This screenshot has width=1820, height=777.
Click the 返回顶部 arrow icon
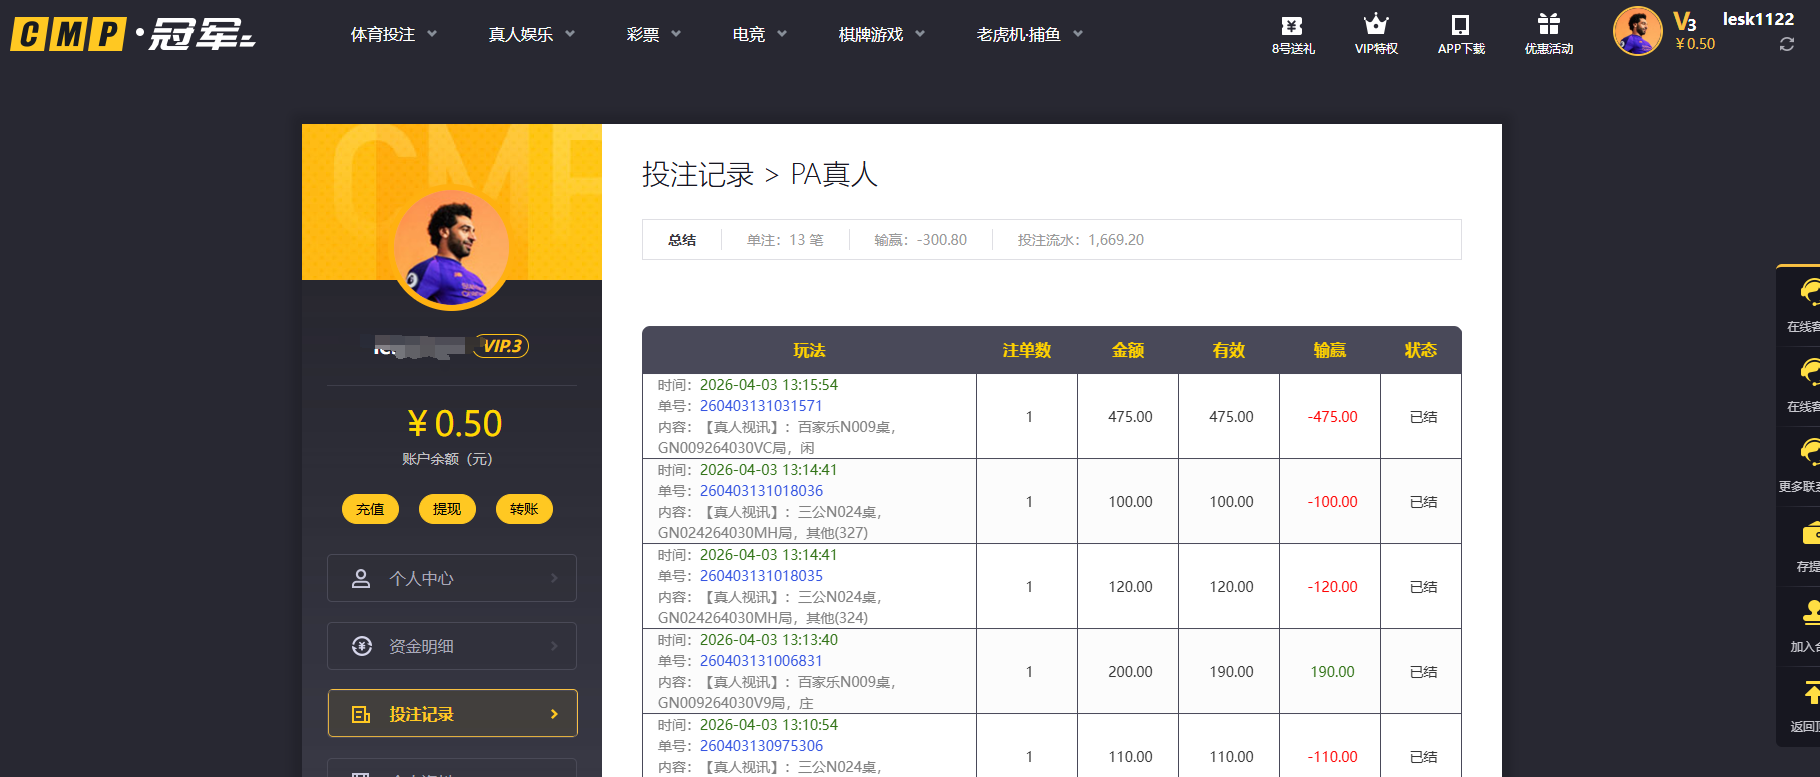point(1811,692)
